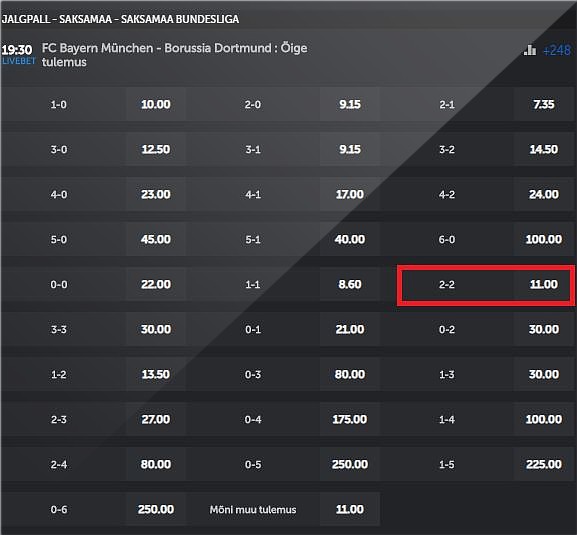The image size is (577, 535).
Task: Pick 1-0 score at odds 10.00
Action: (x=156, y=104)
